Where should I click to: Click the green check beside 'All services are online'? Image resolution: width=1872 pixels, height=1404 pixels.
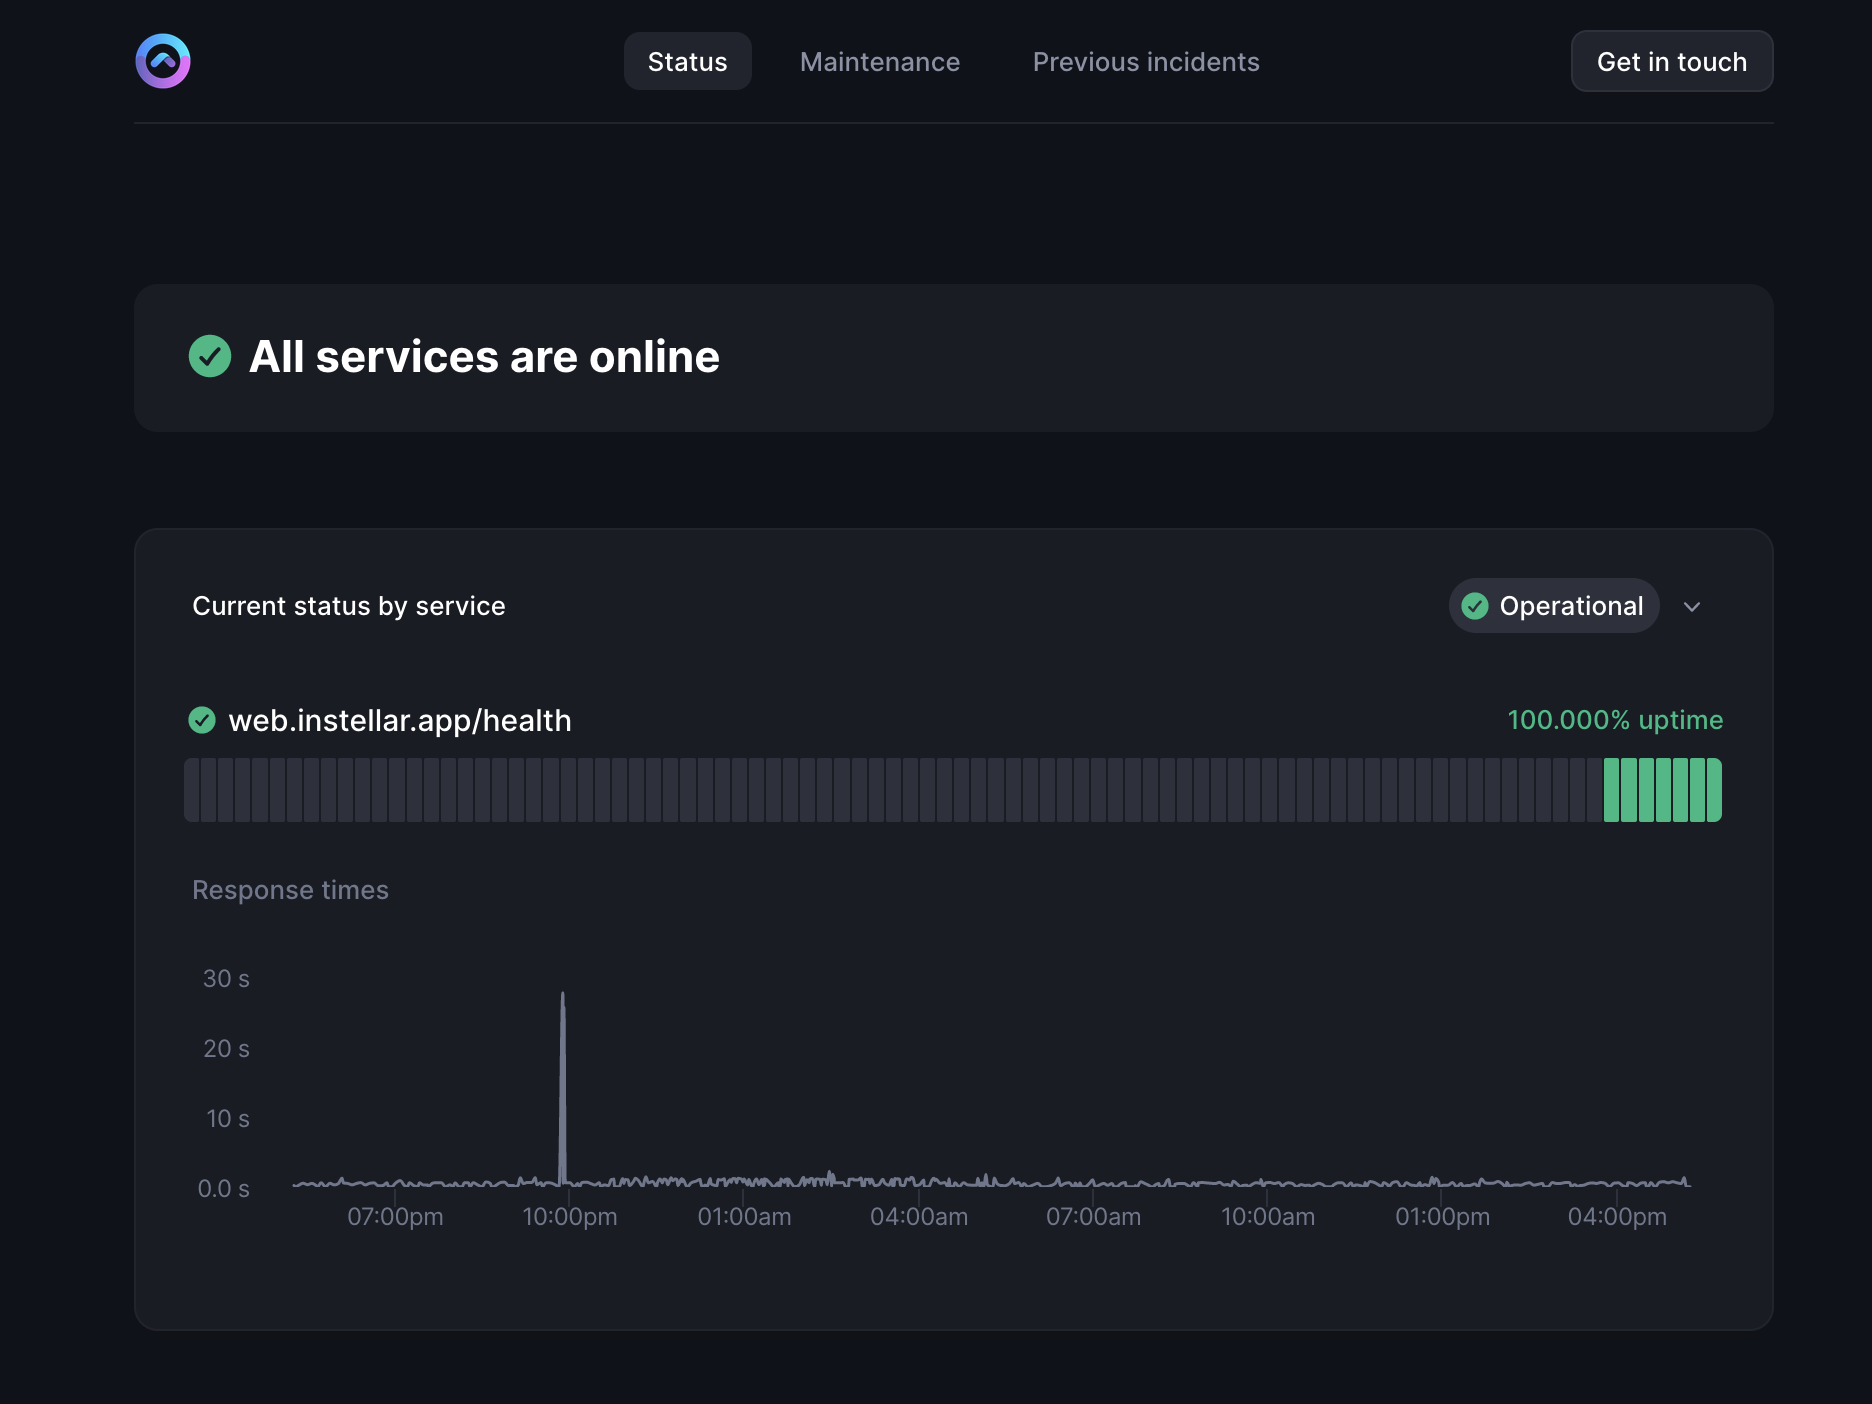click(x=210, y=356)
